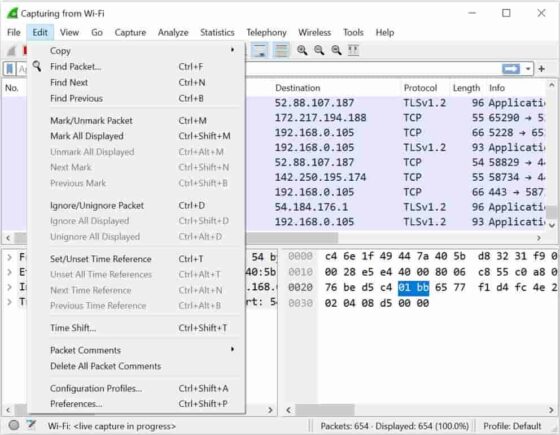560x435 pixels.
Task: Open the View menu
Action: click(69, 32)
